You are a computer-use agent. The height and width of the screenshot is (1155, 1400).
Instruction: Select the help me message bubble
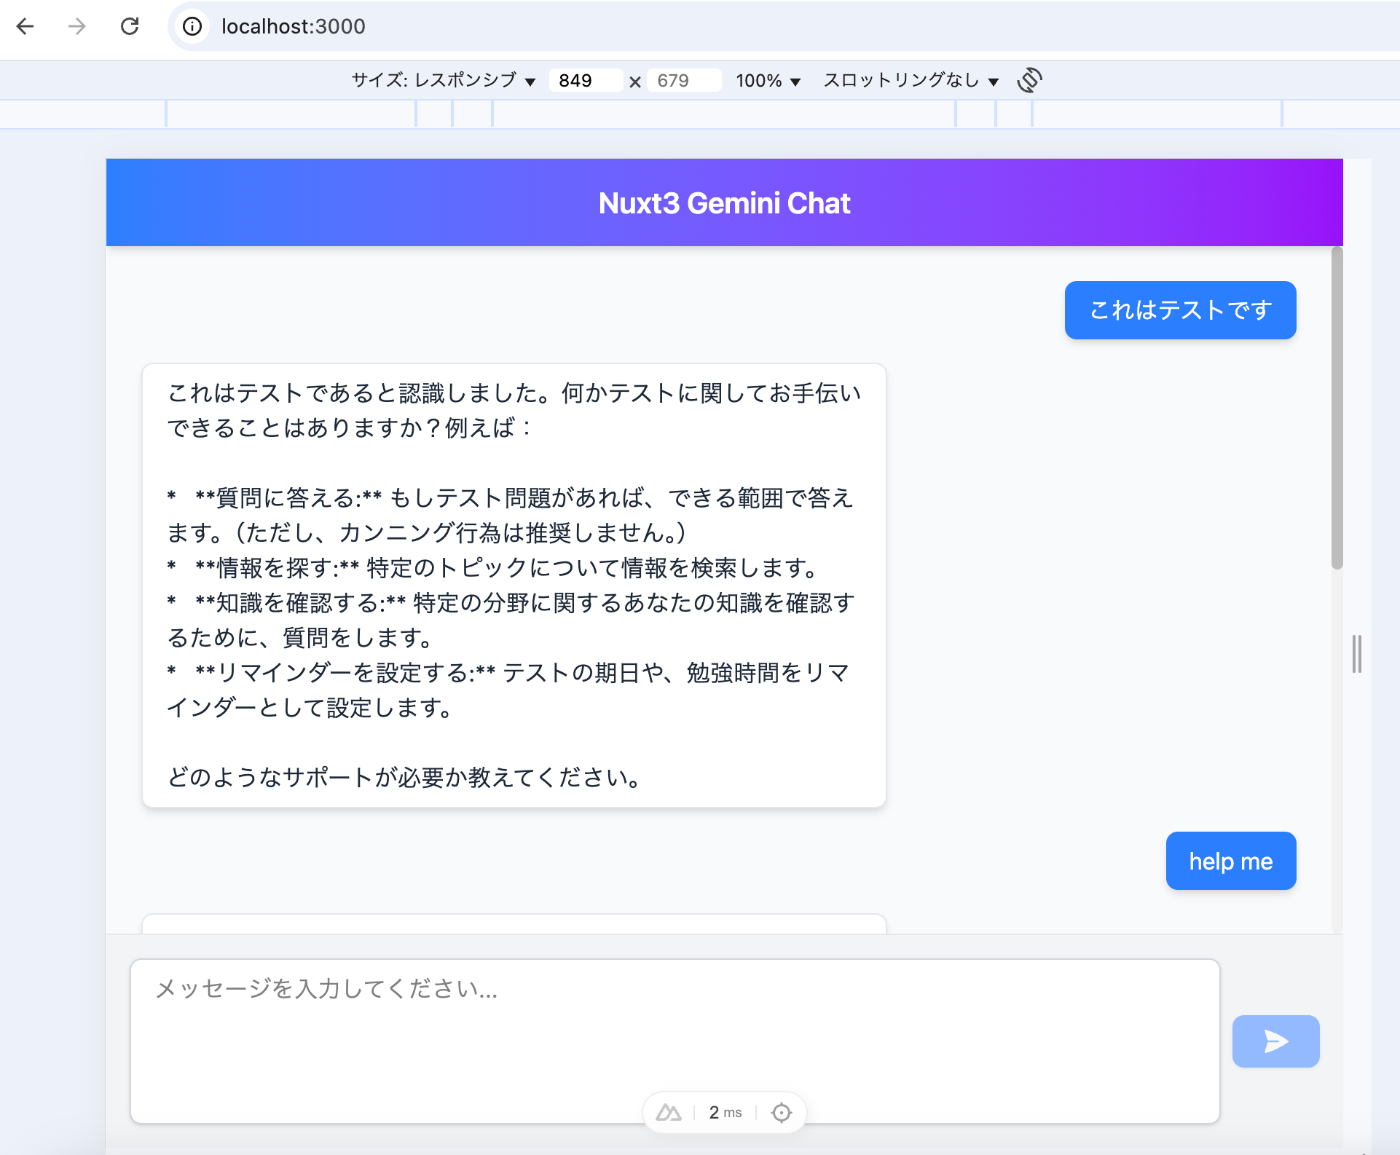click(1231, 861)
